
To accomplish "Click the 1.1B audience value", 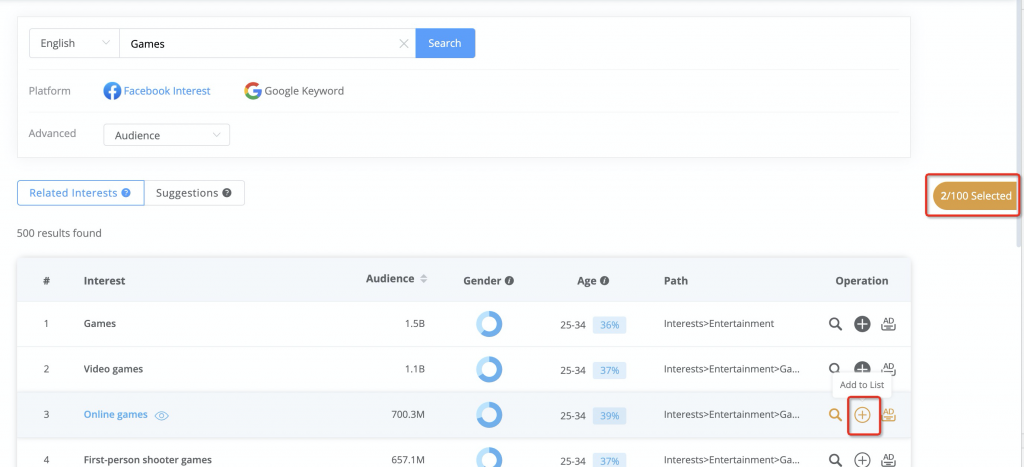I will pos(414,369).
